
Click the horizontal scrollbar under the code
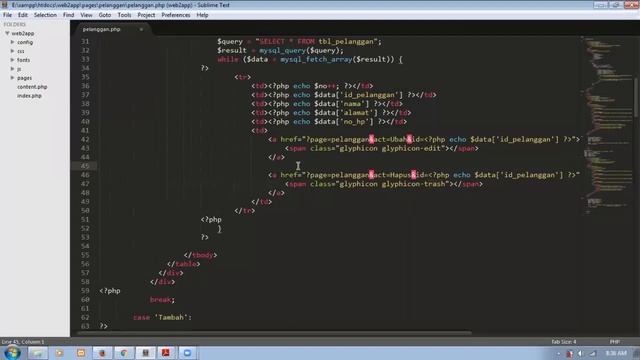pos(273,333)
